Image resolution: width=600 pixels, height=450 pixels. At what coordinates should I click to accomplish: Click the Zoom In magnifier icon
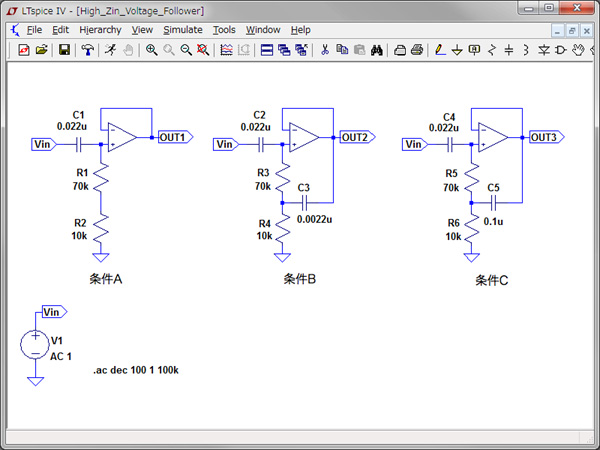click(151, 50)
